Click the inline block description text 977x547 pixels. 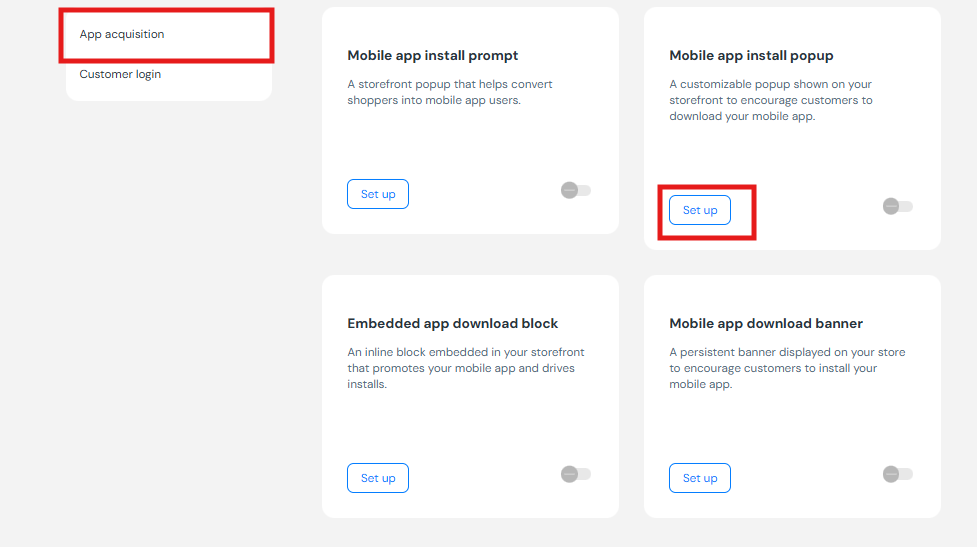(466, 368)
